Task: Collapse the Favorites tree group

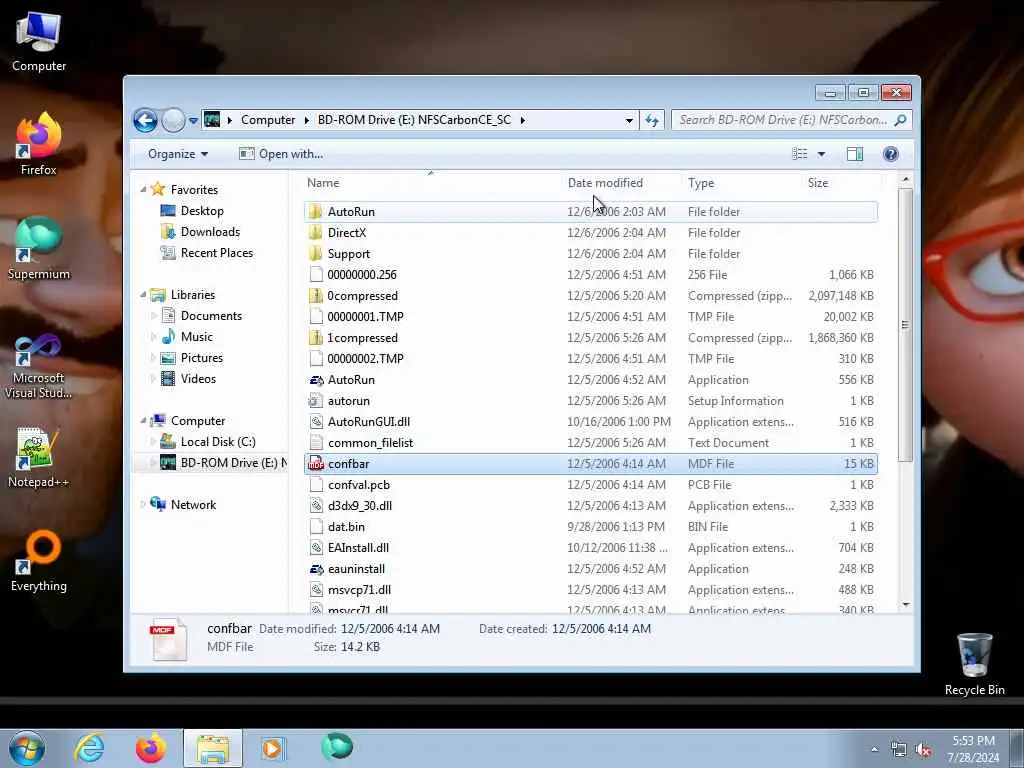Action: click(x=143, y=189)
